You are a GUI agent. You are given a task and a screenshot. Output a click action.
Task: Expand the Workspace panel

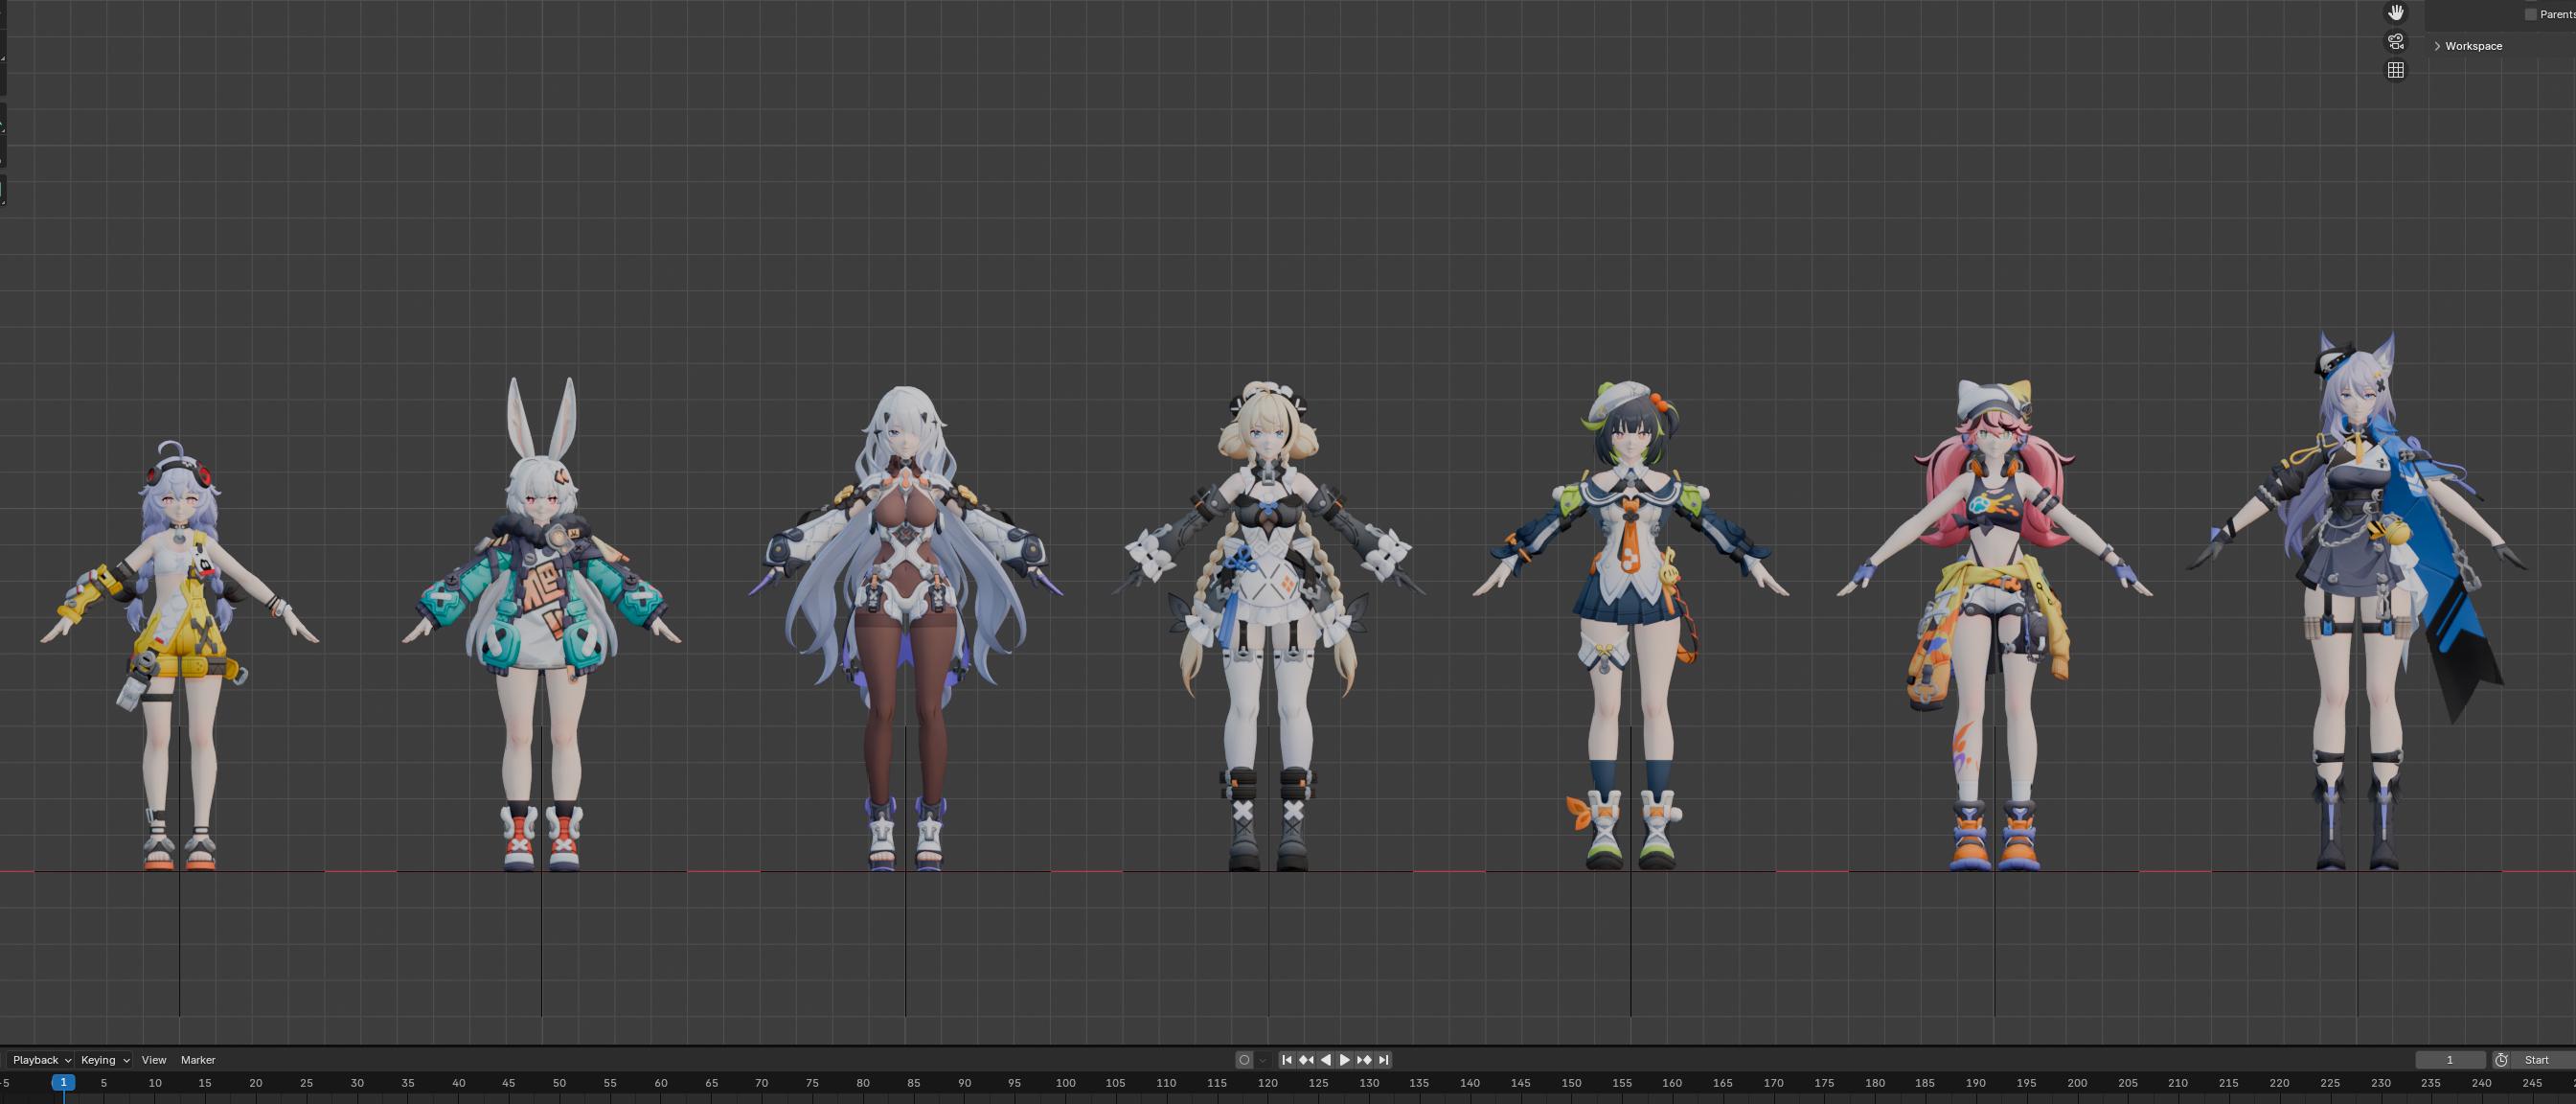coord(2438,46)
